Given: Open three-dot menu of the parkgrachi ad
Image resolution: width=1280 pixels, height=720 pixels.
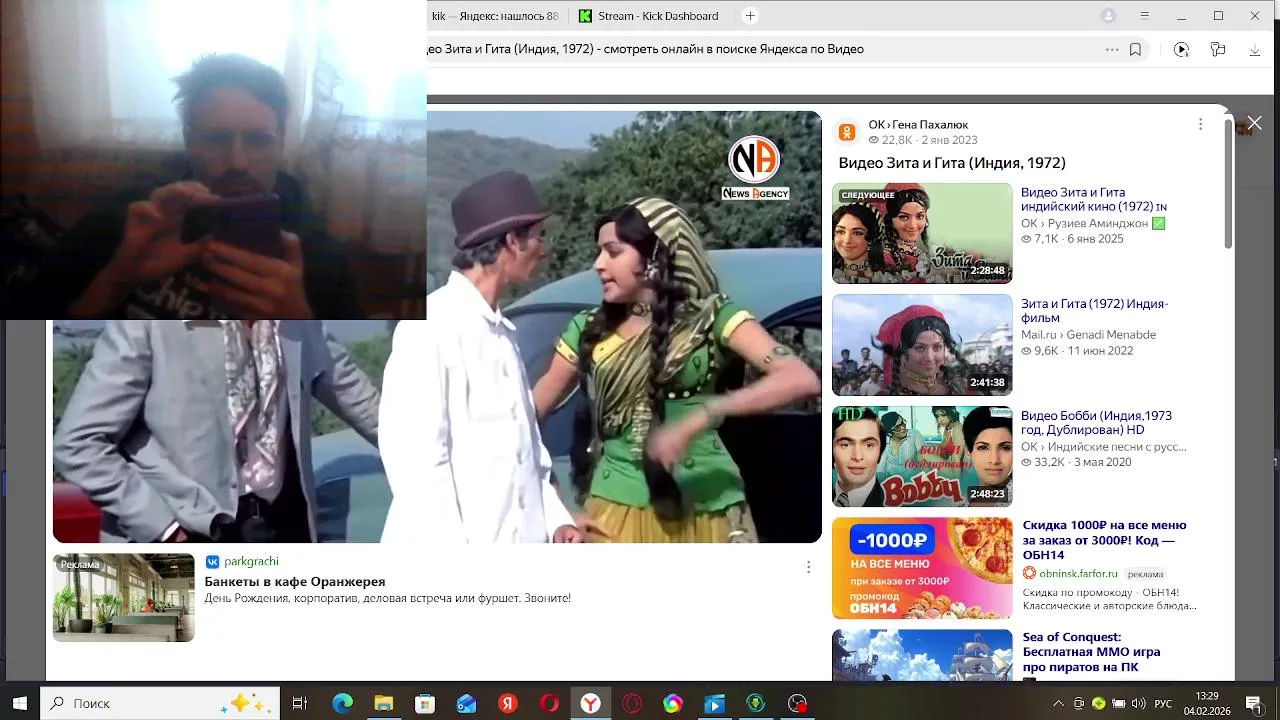Looking at the screenshot, I should click(x=808, y=567).
